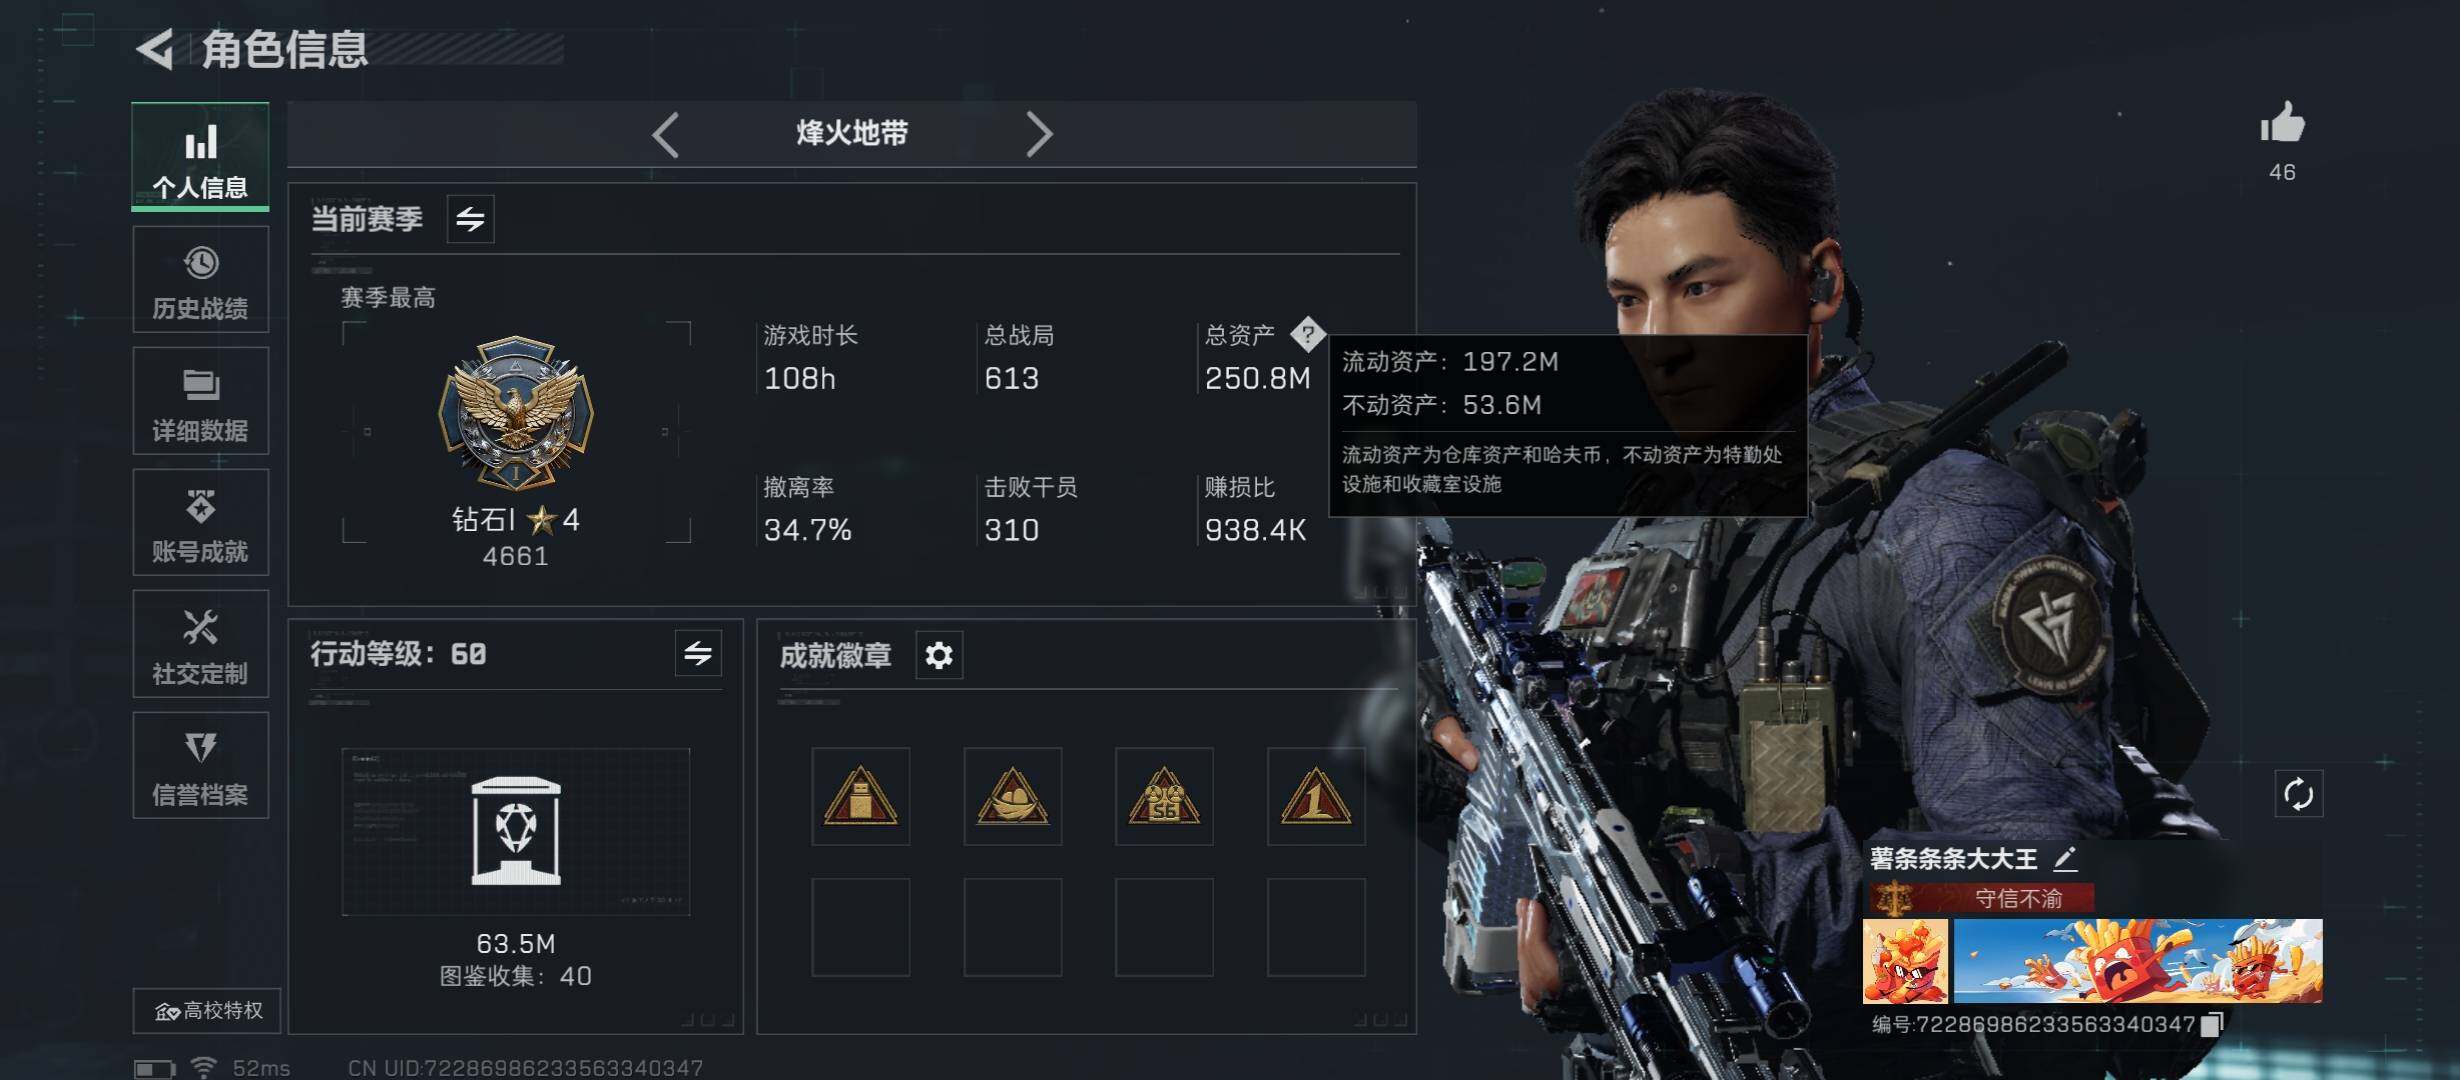Image resolution: width=2460 pixels, height=1080 pixels.
Task: Open achievement badge settings gear
Action: pyautogui.click(x=939, y=655)
